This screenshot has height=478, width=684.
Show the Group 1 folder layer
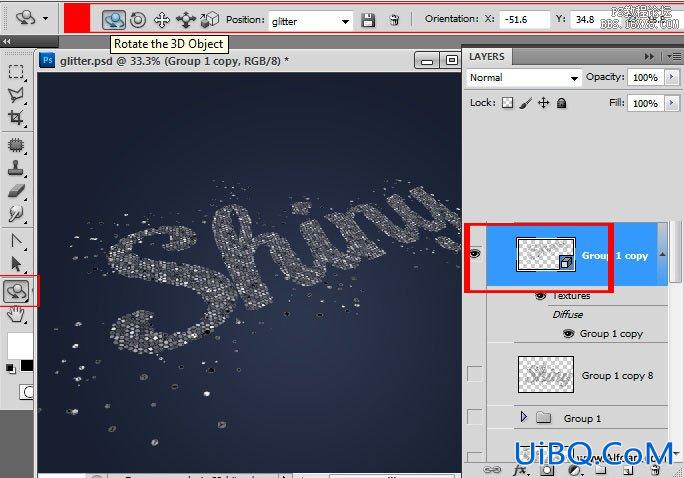pos(475,417)
